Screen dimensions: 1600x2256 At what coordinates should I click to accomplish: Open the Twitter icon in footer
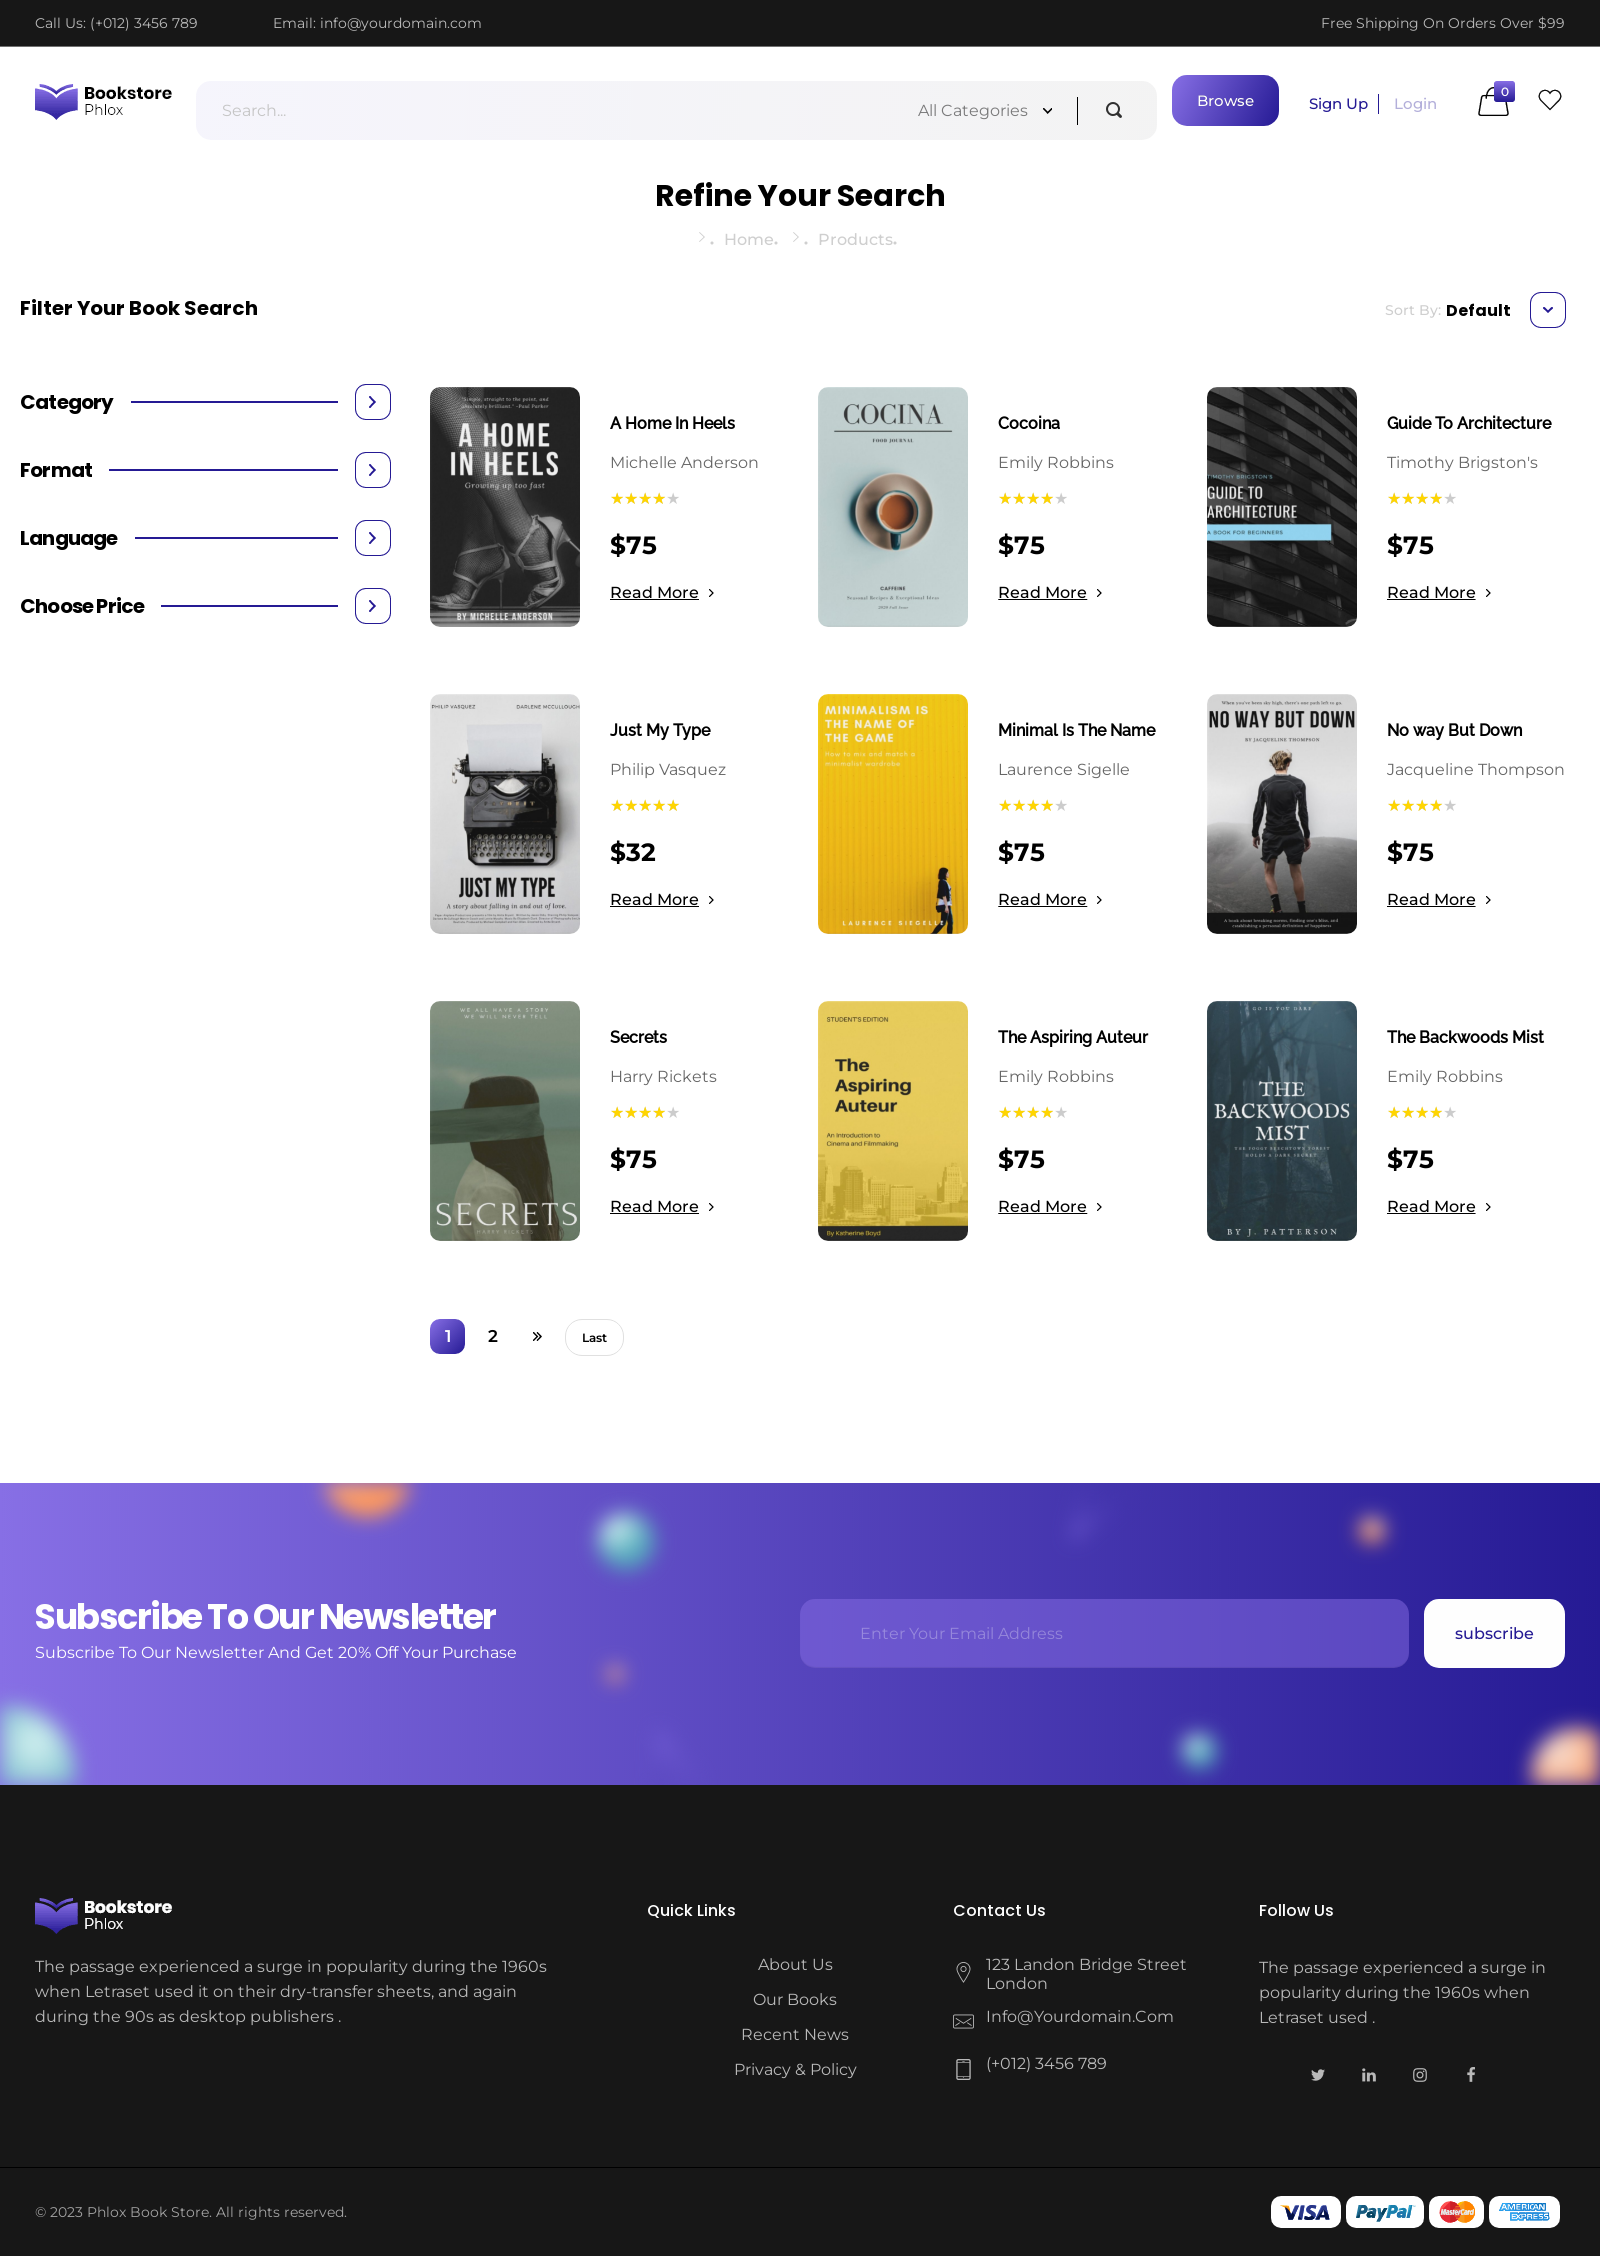1318,2075
